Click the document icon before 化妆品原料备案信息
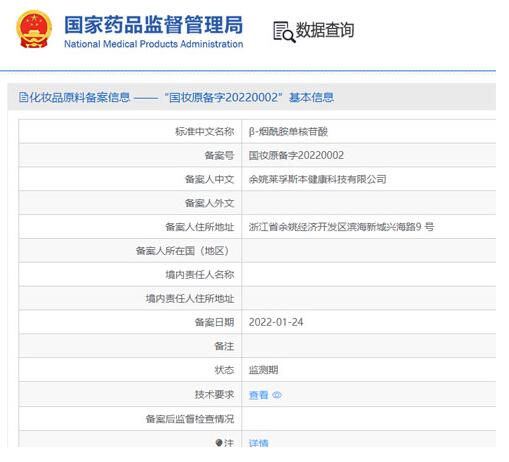The height and width of the screenshot is (462, 509). 23,97
